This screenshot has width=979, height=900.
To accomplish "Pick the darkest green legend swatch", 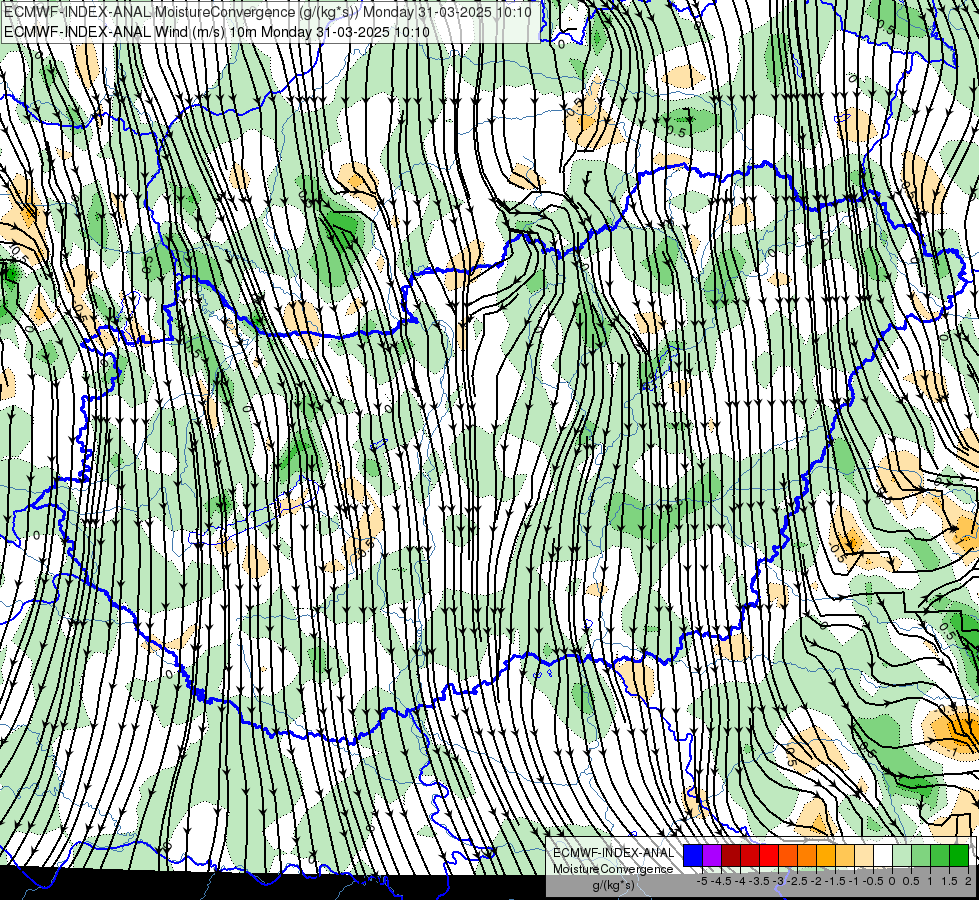I will (x=959, y=856).
